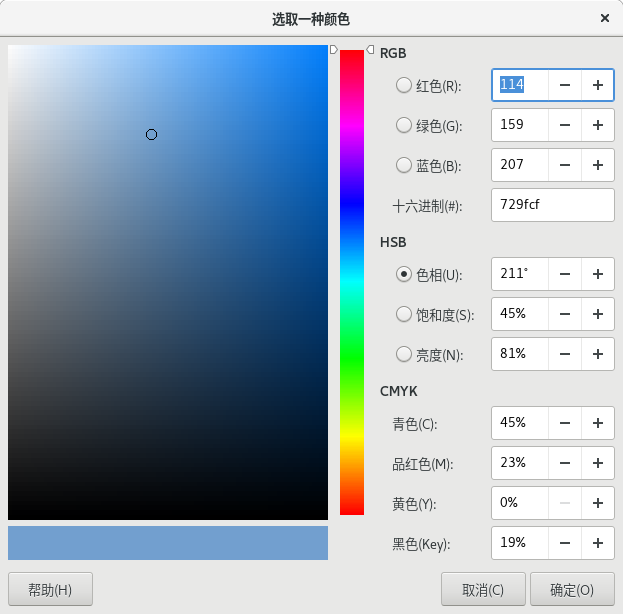623x614 pixels.
Task: Raise the cyan (C) percentage with plus
Action: tap(598, 423)
